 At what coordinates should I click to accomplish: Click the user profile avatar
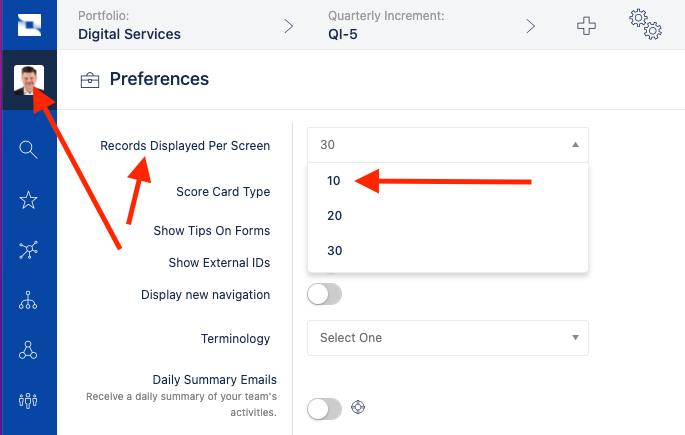[x=29, y=80]
